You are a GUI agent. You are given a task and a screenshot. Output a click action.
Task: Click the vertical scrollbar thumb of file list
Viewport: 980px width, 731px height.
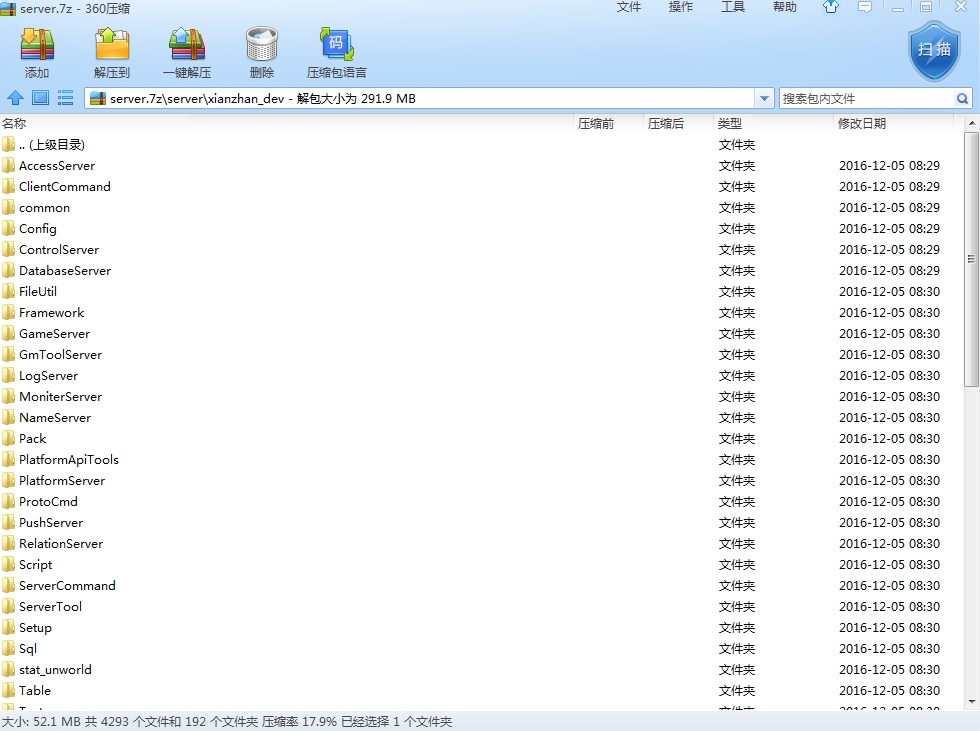pyautogui.click(x=971, y=260)
